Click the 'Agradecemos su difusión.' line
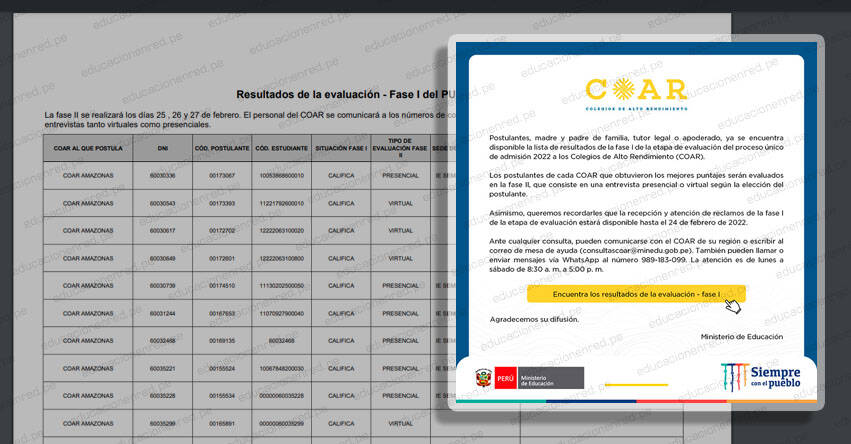Viewport: 851px width, 444px height. point(534,319)
